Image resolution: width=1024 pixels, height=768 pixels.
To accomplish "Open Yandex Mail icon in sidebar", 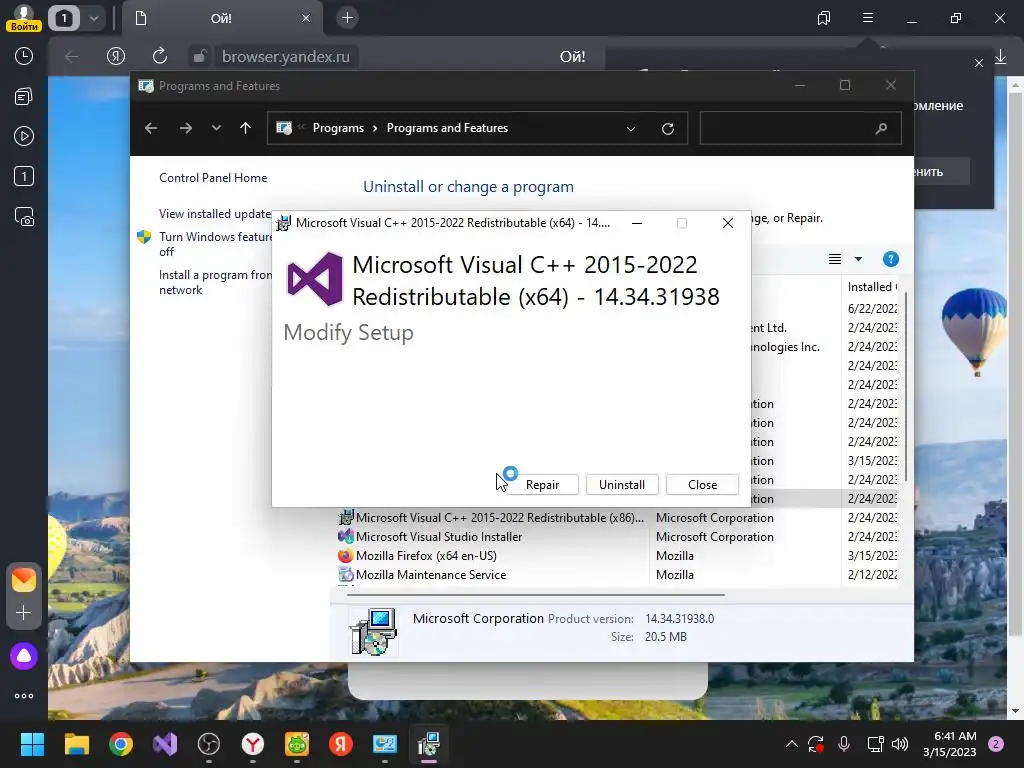I will tap(24, 580).
